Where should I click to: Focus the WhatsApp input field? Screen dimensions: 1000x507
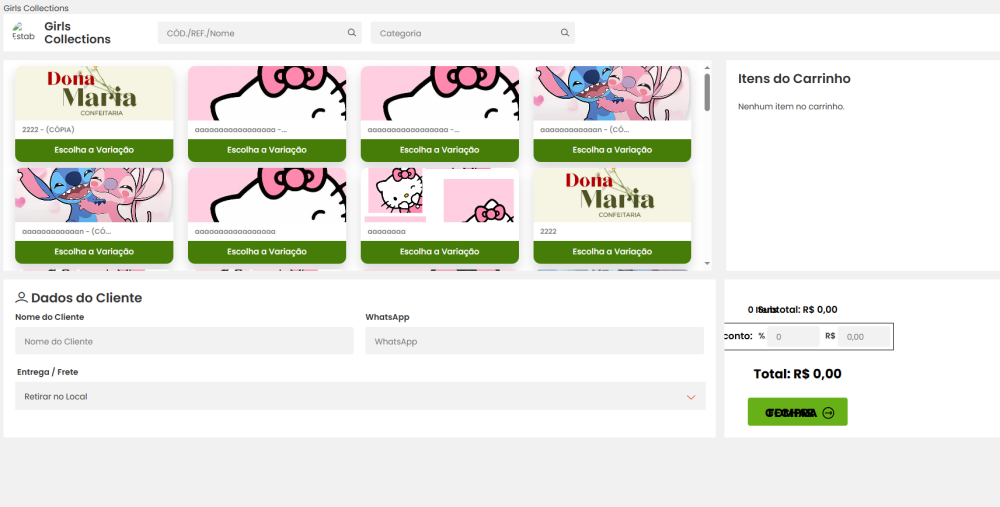tap(534, 341)
